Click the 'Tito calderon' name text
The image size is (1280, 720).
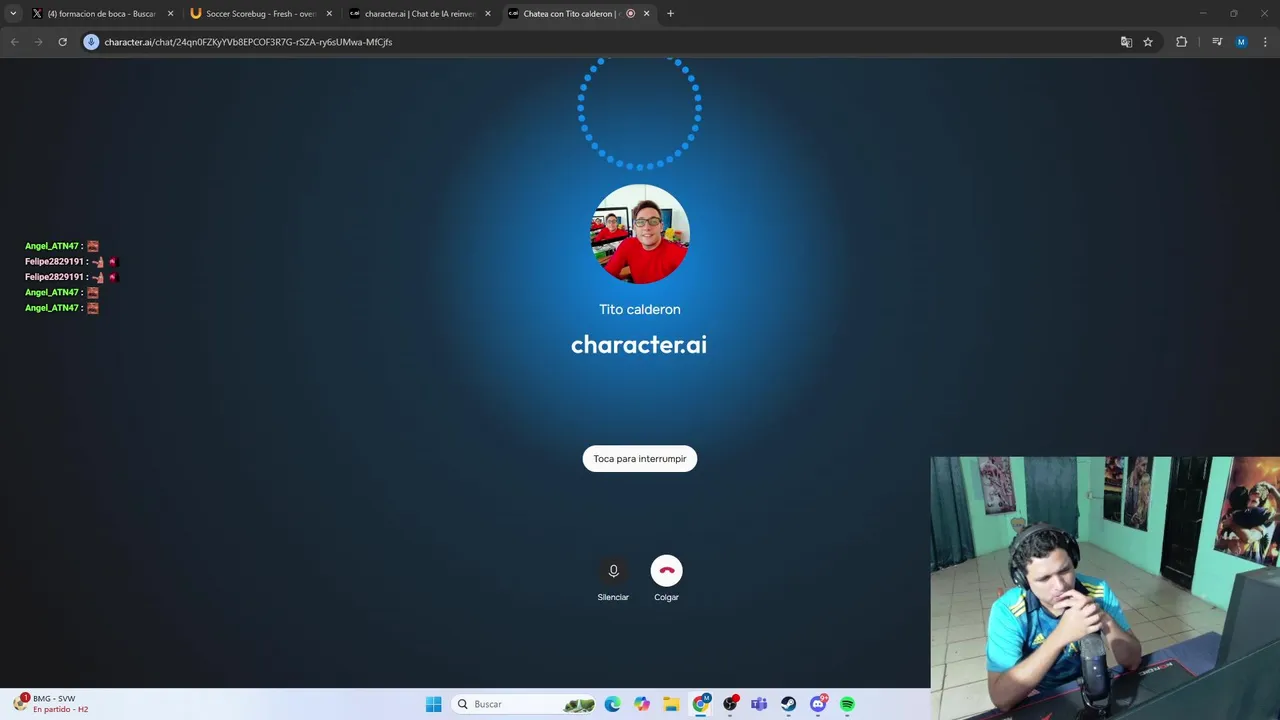pyautogui.click(x=640, y=310)
